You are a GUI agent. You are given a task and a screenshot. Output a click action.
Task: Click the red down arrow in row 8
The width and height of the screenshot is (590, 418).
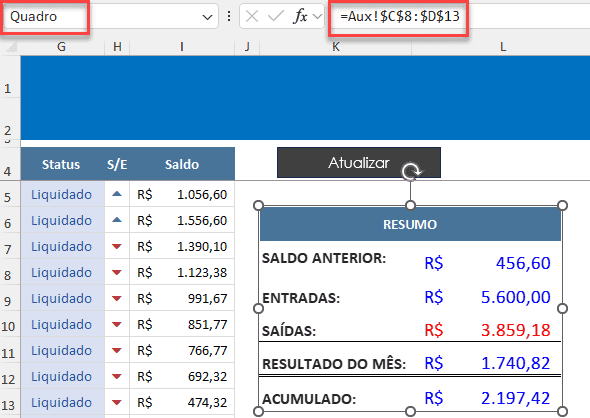click(x=117, y=272)
